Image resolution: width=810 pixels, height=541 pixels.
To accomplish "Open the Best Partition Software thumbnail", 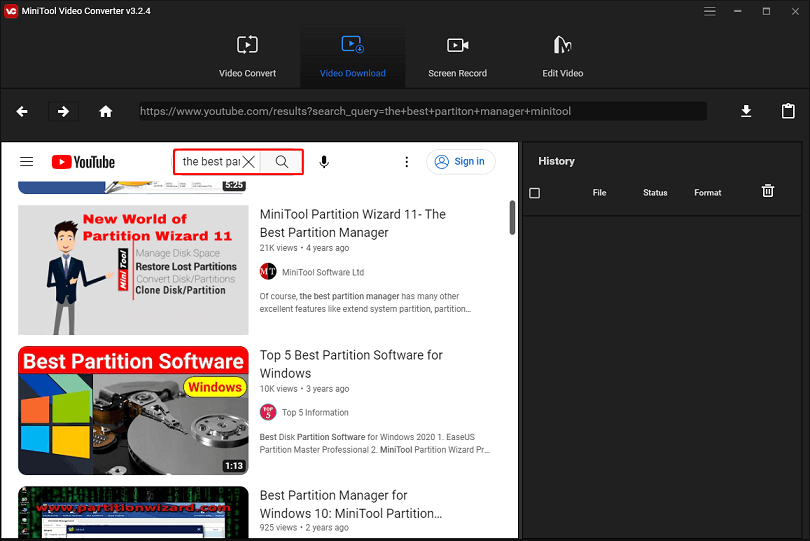I will coord(133,410).
